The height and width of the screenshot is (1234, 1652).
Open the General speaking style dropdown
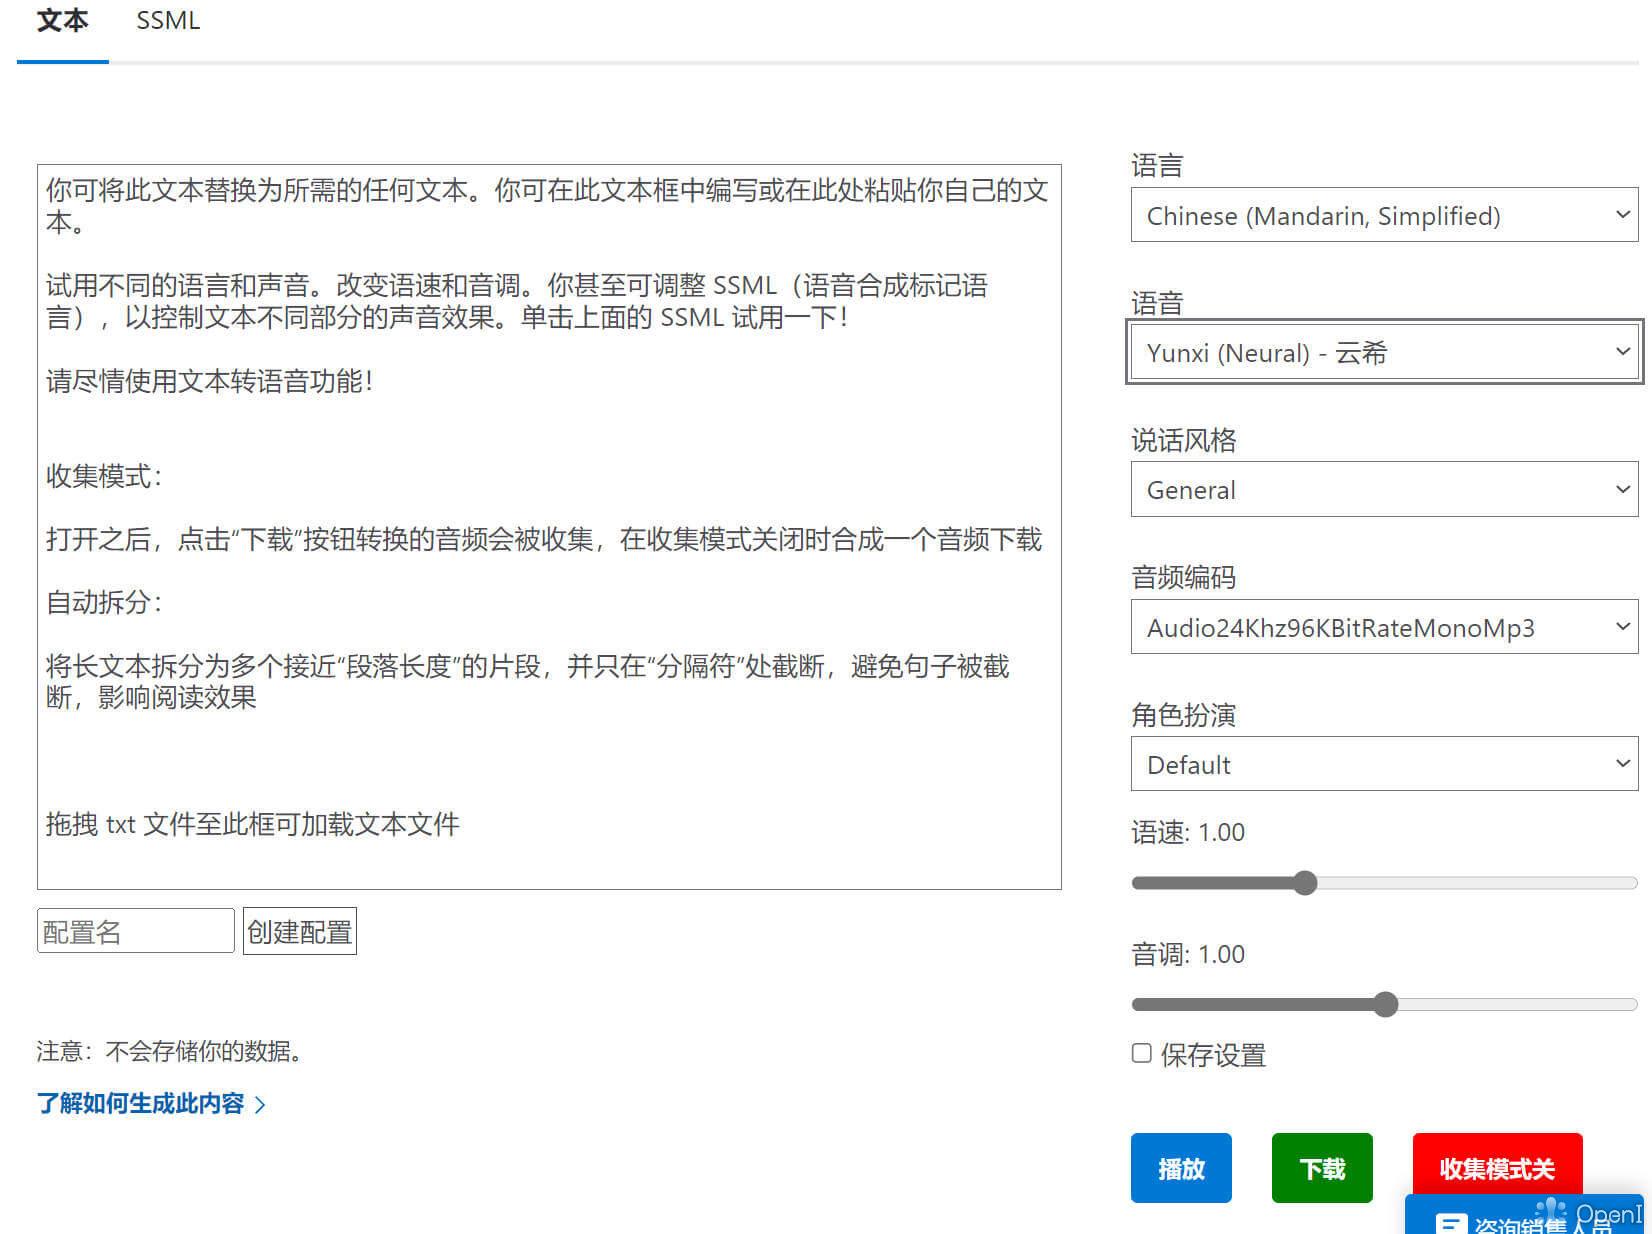1383,490
